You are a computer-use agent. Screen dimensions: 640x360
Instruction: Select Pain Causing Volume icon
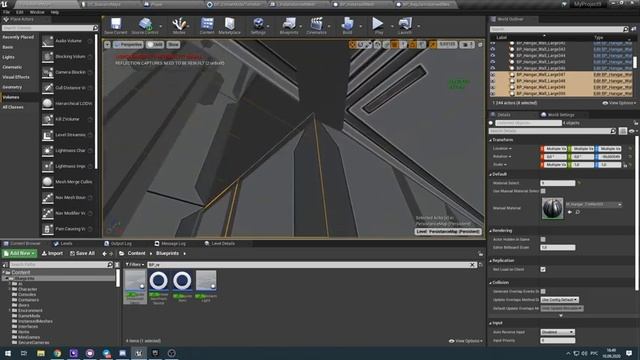click(x=48, y=229)
